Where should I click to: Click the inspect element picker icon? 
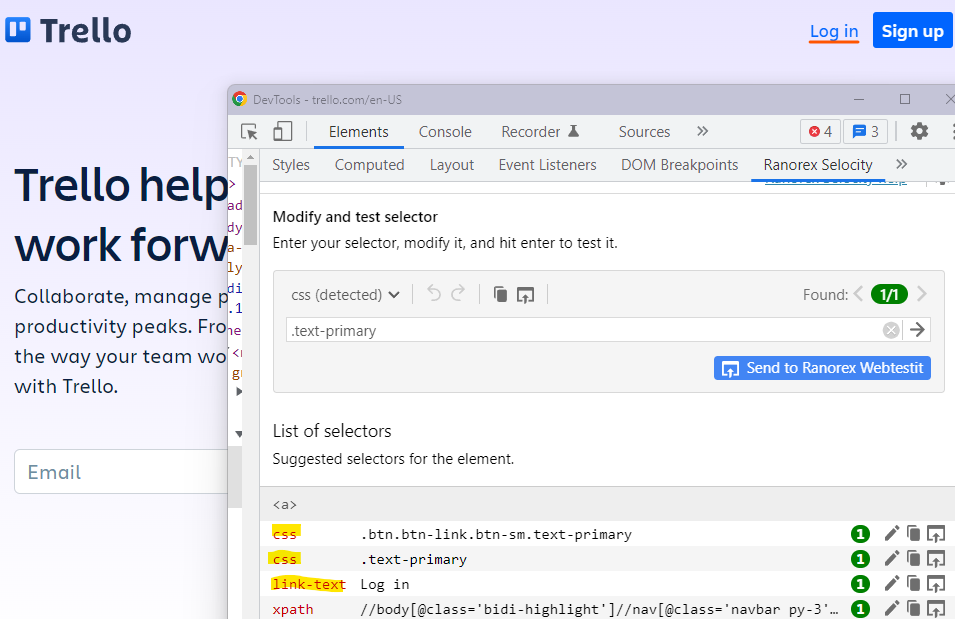coord(250,132)
